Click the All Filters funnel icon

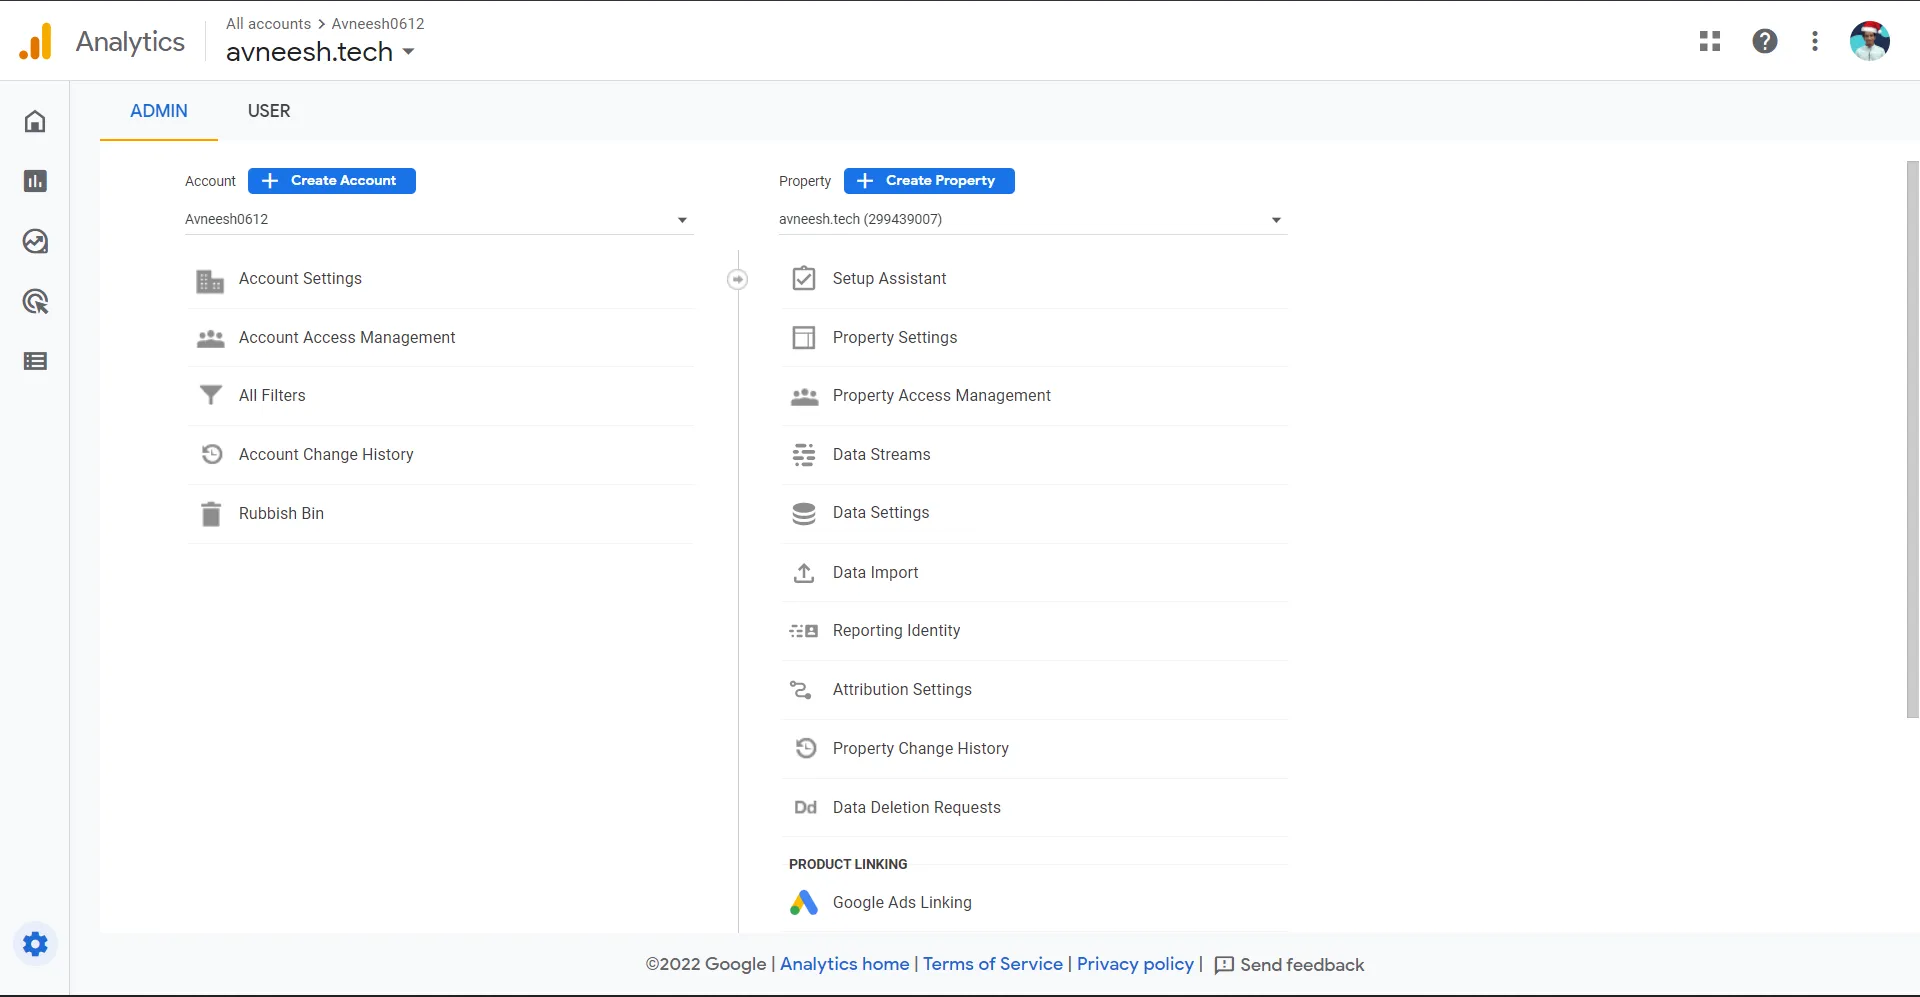click(210, 396)
